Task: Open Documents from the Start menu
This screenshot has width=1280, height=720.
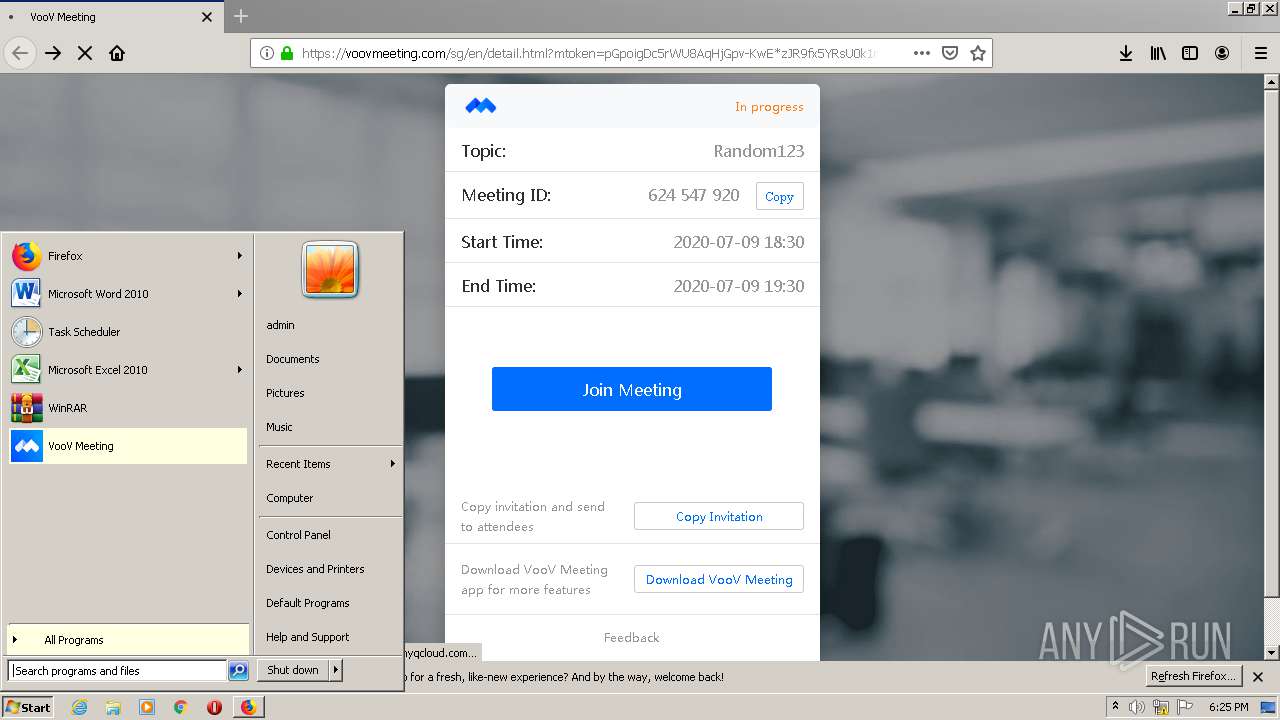Action: point(330,359)
